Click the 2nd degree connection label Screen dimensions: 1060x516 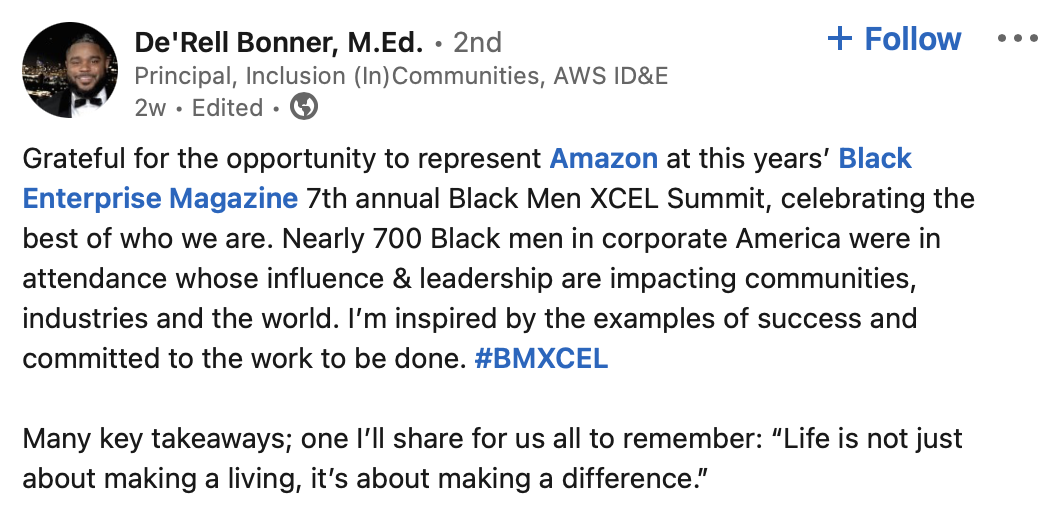(x=477, y=43)
